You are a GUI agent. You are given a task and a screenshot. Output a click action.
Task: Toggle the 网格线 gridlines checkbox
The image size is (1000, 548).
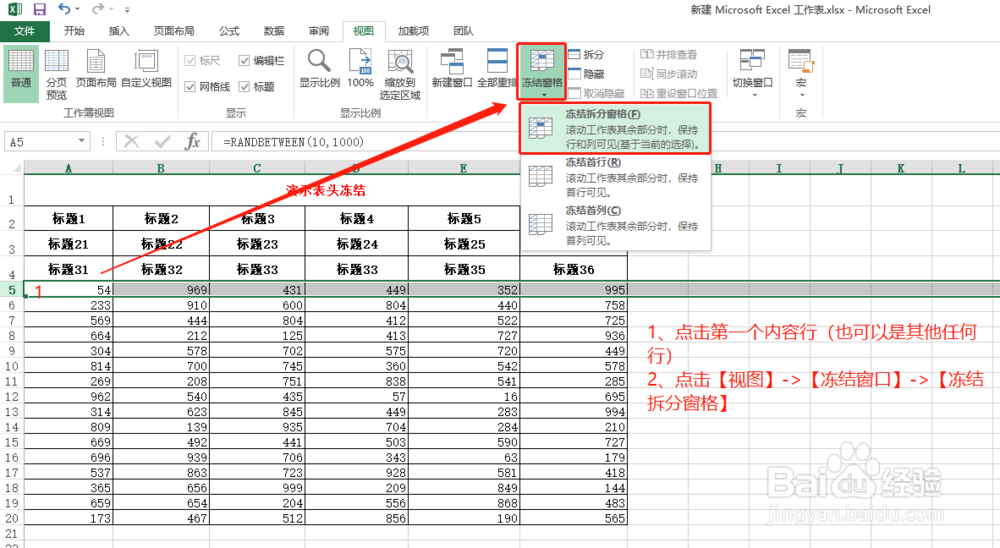point(189,86)
